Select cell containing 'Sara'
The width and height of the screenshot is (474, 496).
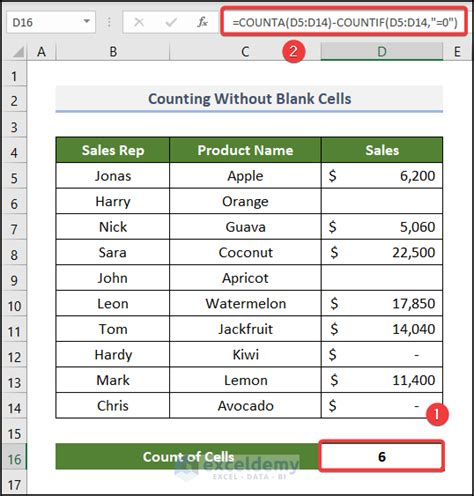(113, 252)
